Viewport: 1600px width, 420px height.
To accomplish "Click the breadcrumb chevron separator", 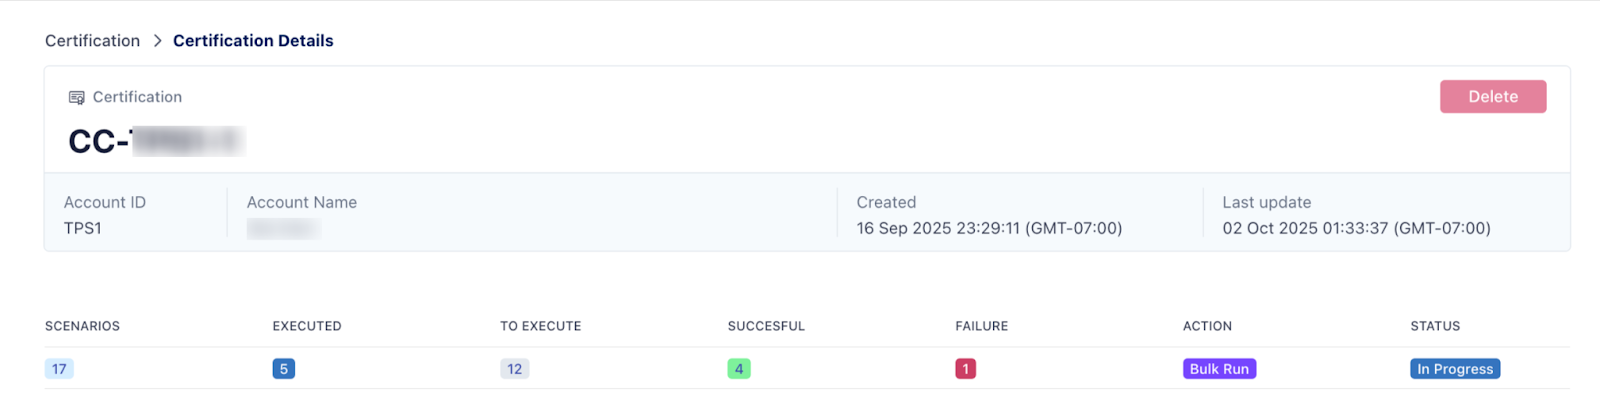I will [157, 41].
